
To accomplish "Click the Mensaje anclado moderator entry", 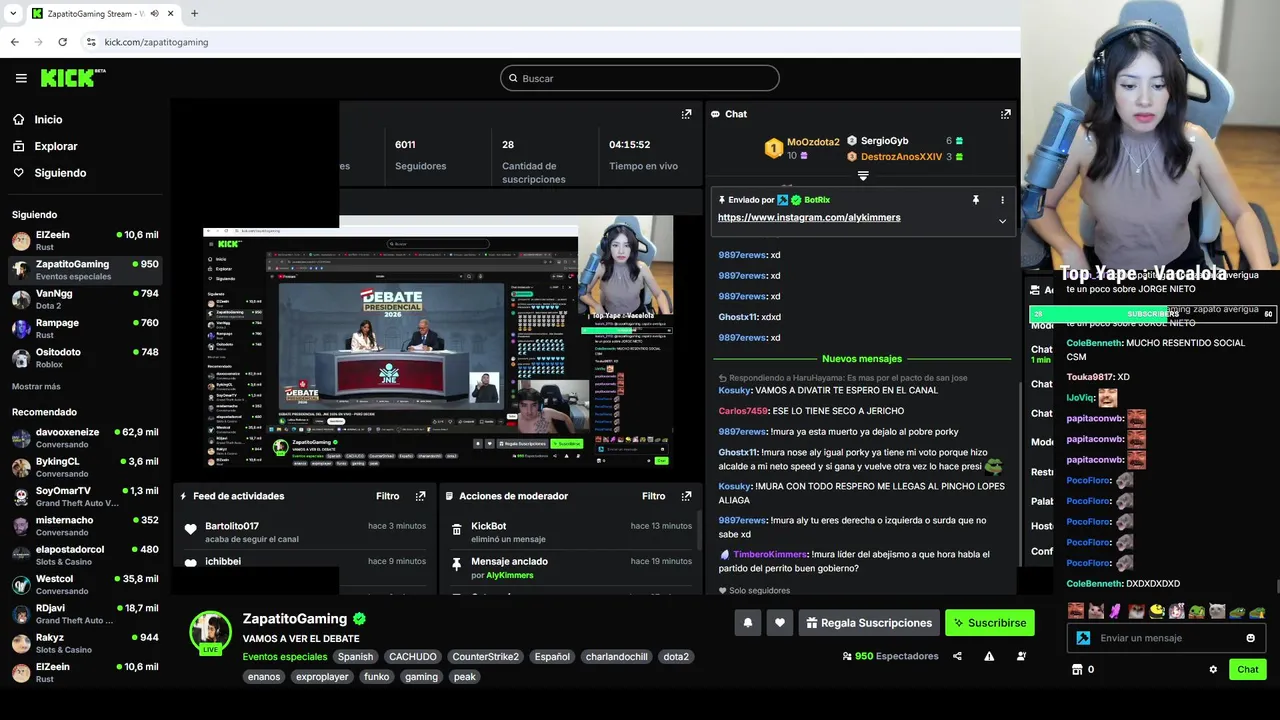I will [x=571, y=567].
